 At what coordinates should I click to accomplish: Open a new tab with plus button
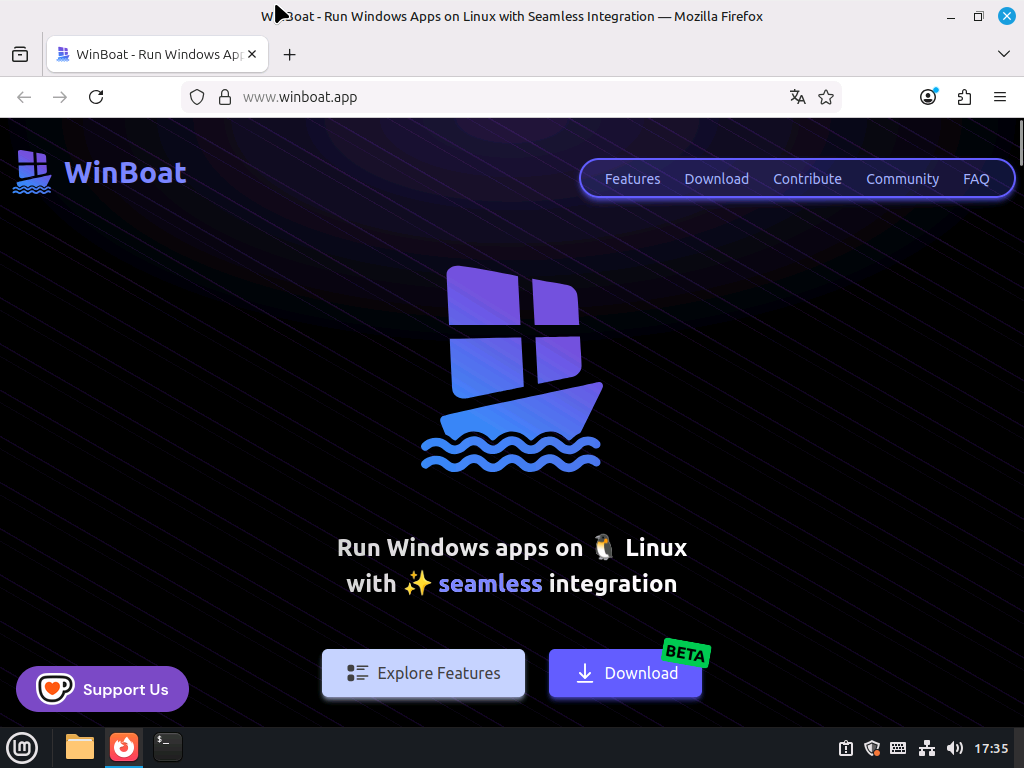pyautogui.click(x=290, y=54)
